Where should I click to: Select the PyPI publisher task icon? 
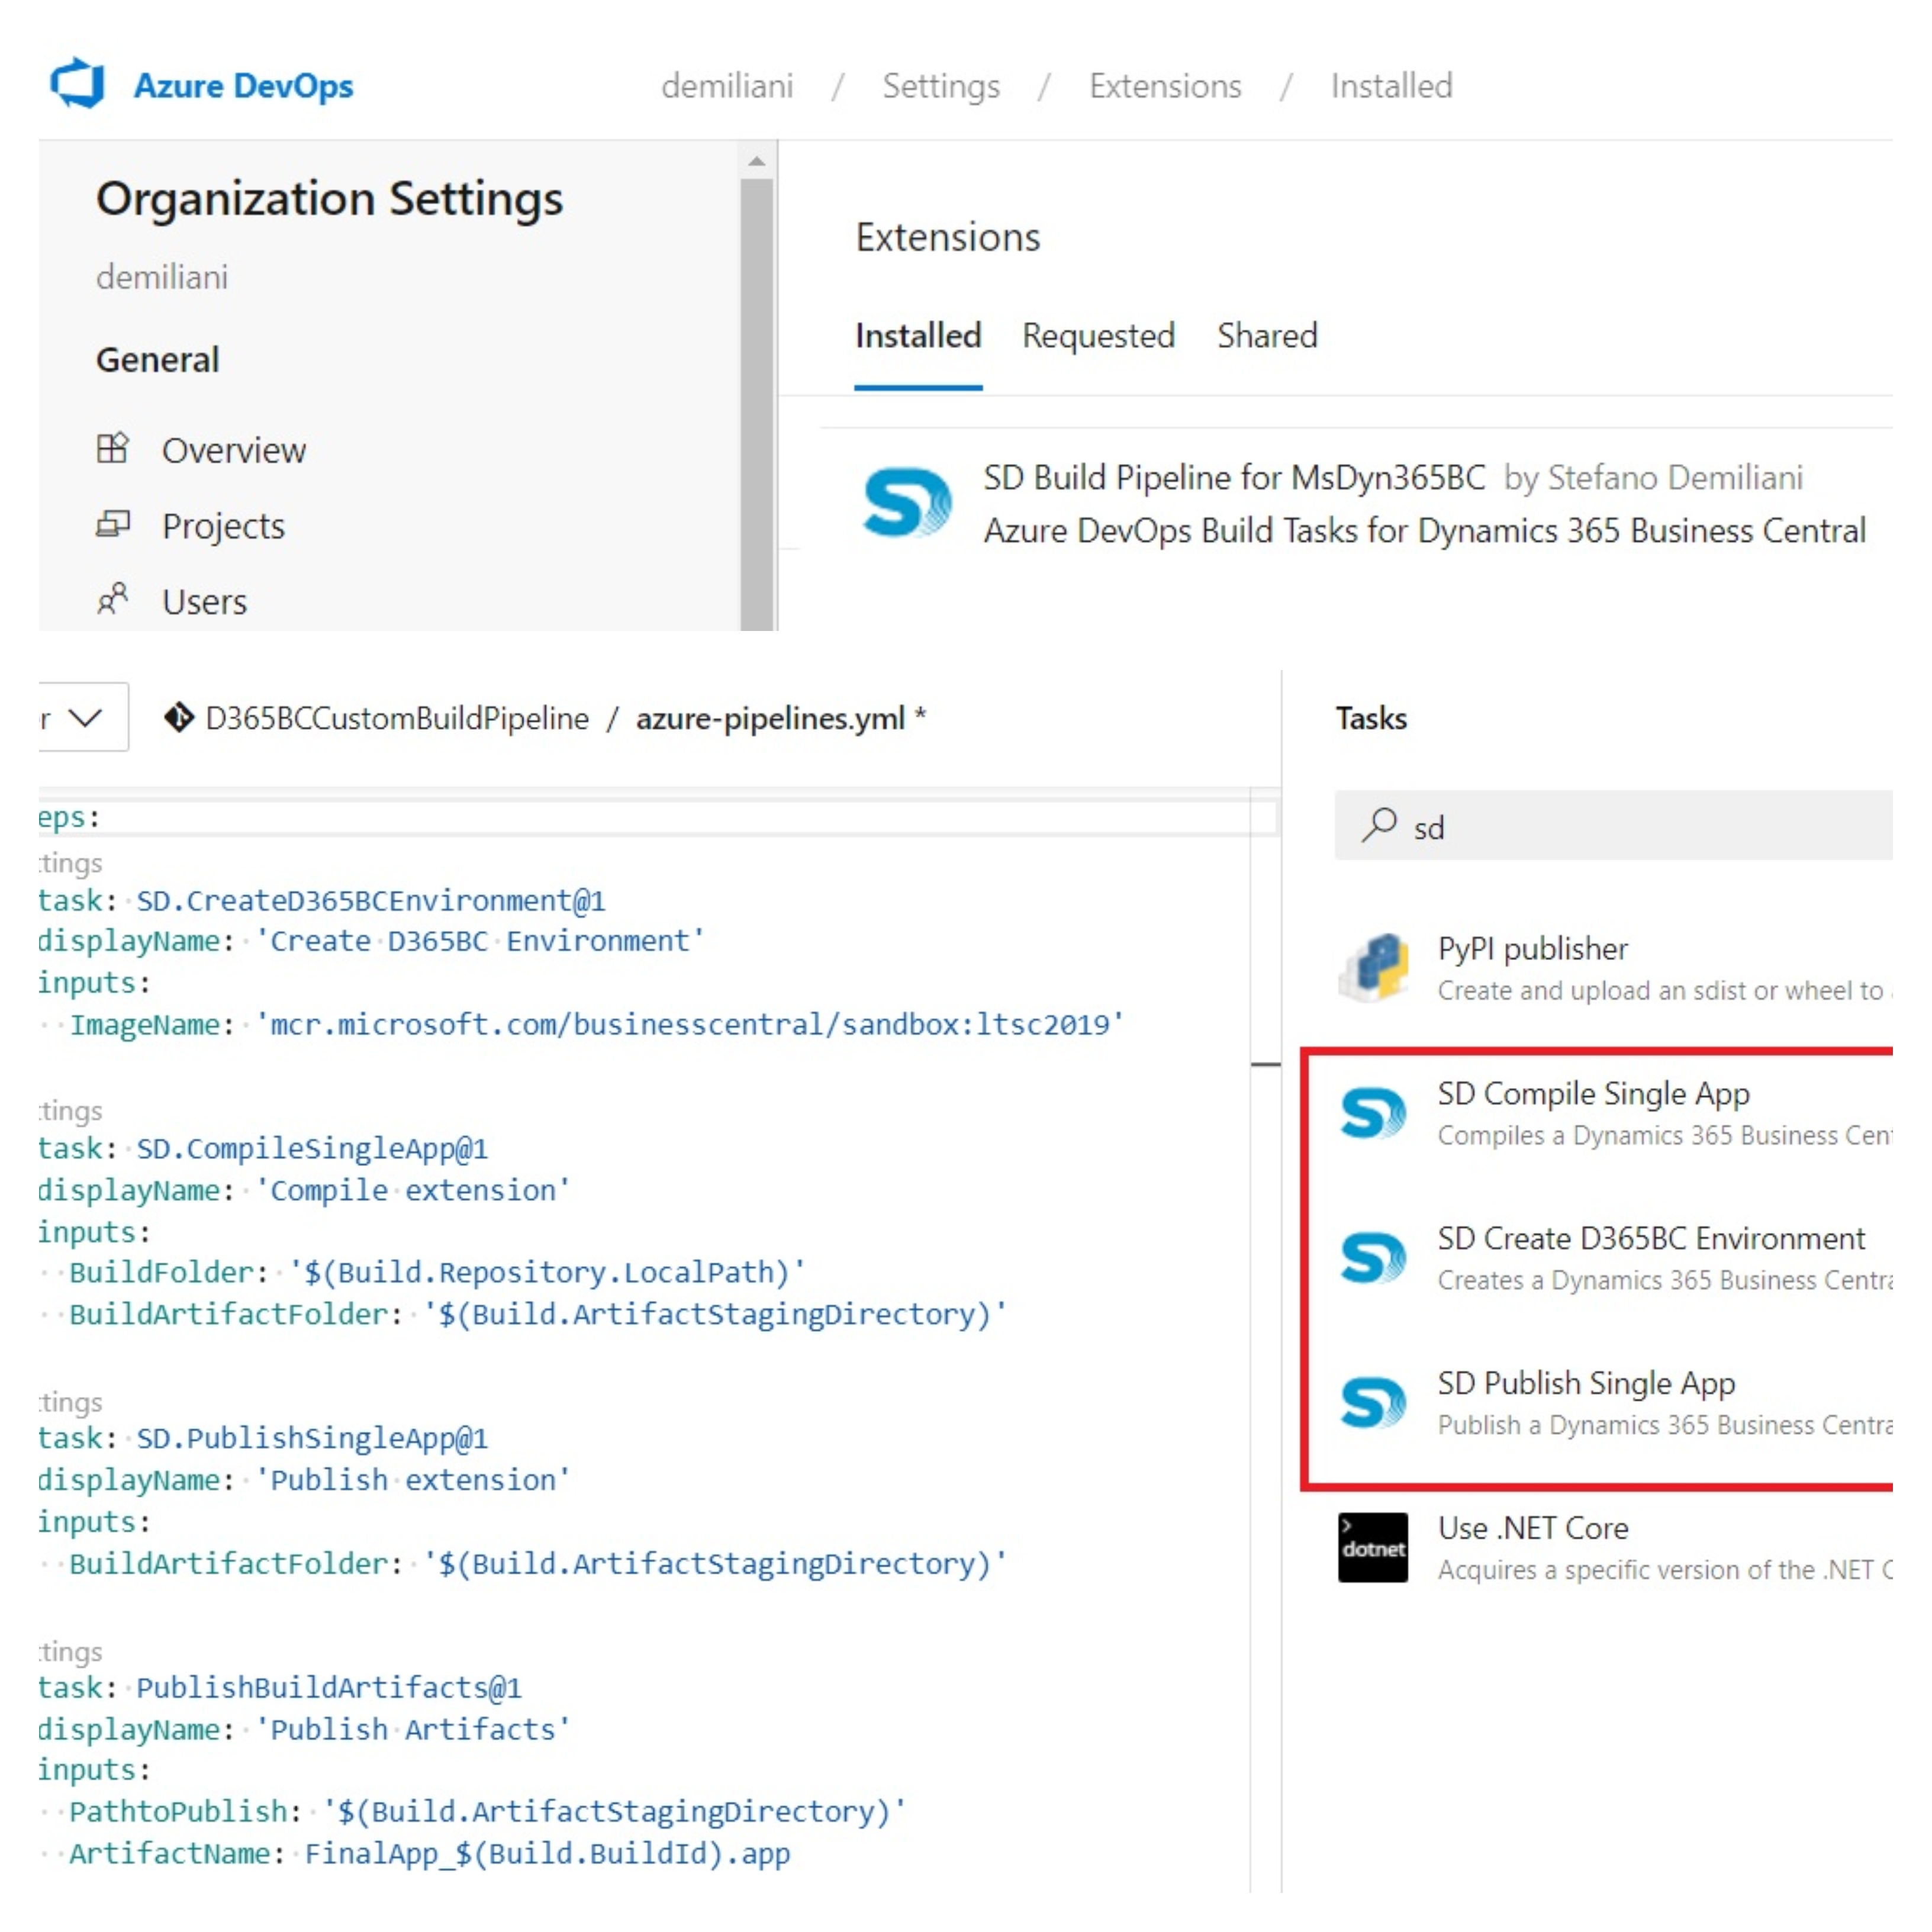coord(1374,967)
